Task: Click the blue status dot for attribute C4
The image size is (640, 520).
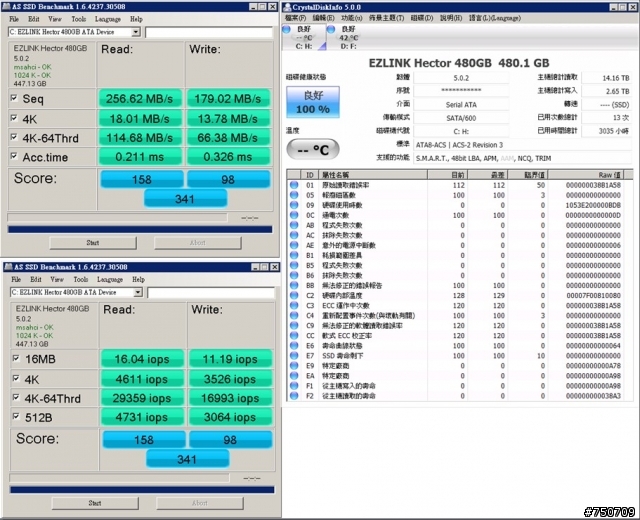Action: (293, 316)
